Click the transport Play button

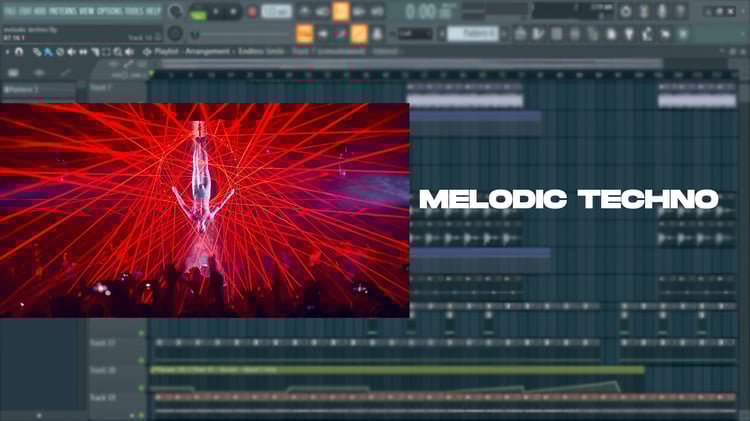tap(215, 12)
